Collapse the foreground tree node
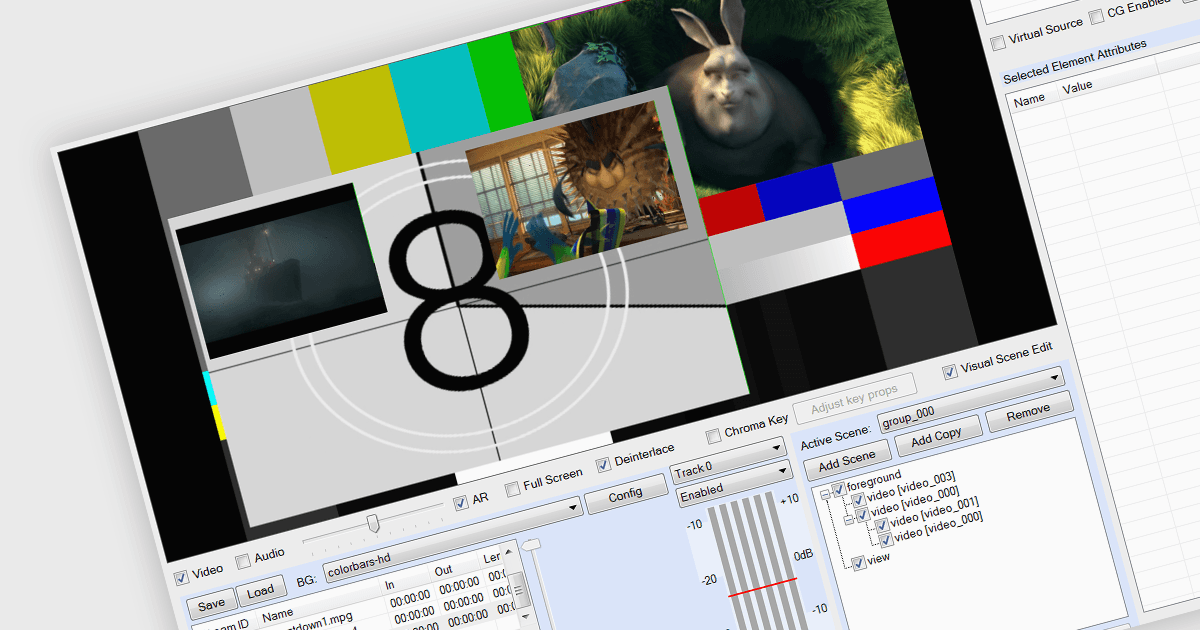The height and width of the screenshot is (630, 1200). tap(824, 493)
